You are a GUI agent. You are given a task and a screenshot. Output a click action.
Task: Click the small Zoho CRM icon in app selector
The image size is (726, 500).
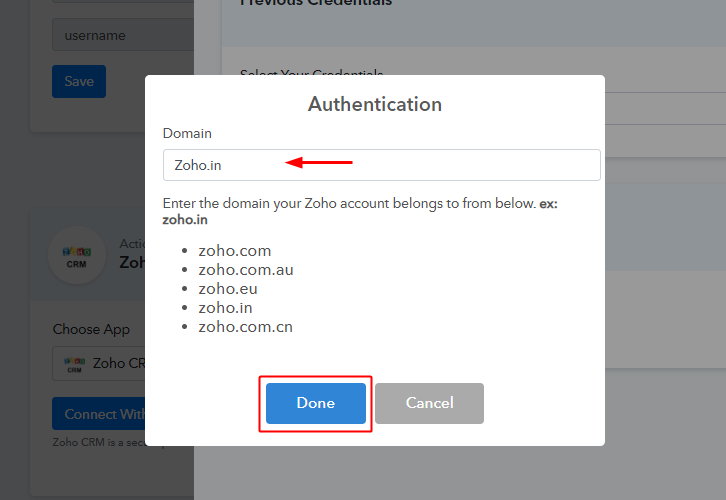[75, 364]
